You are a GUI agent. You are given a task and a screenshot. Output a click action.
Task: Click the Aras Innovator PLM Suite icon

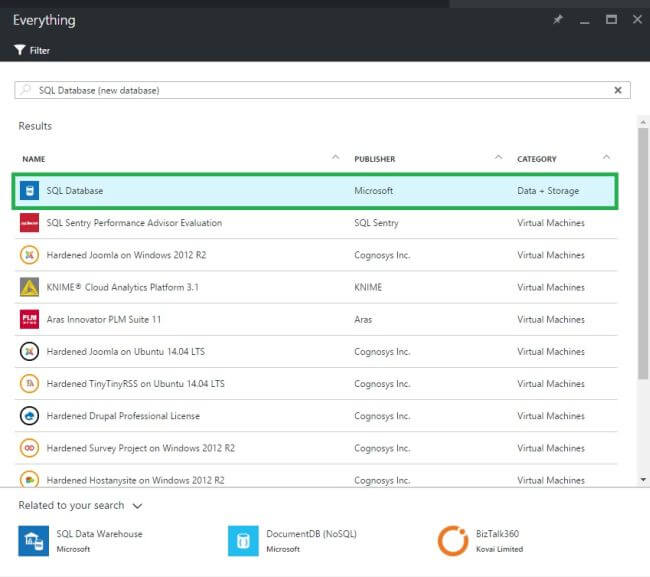[29, 319]
